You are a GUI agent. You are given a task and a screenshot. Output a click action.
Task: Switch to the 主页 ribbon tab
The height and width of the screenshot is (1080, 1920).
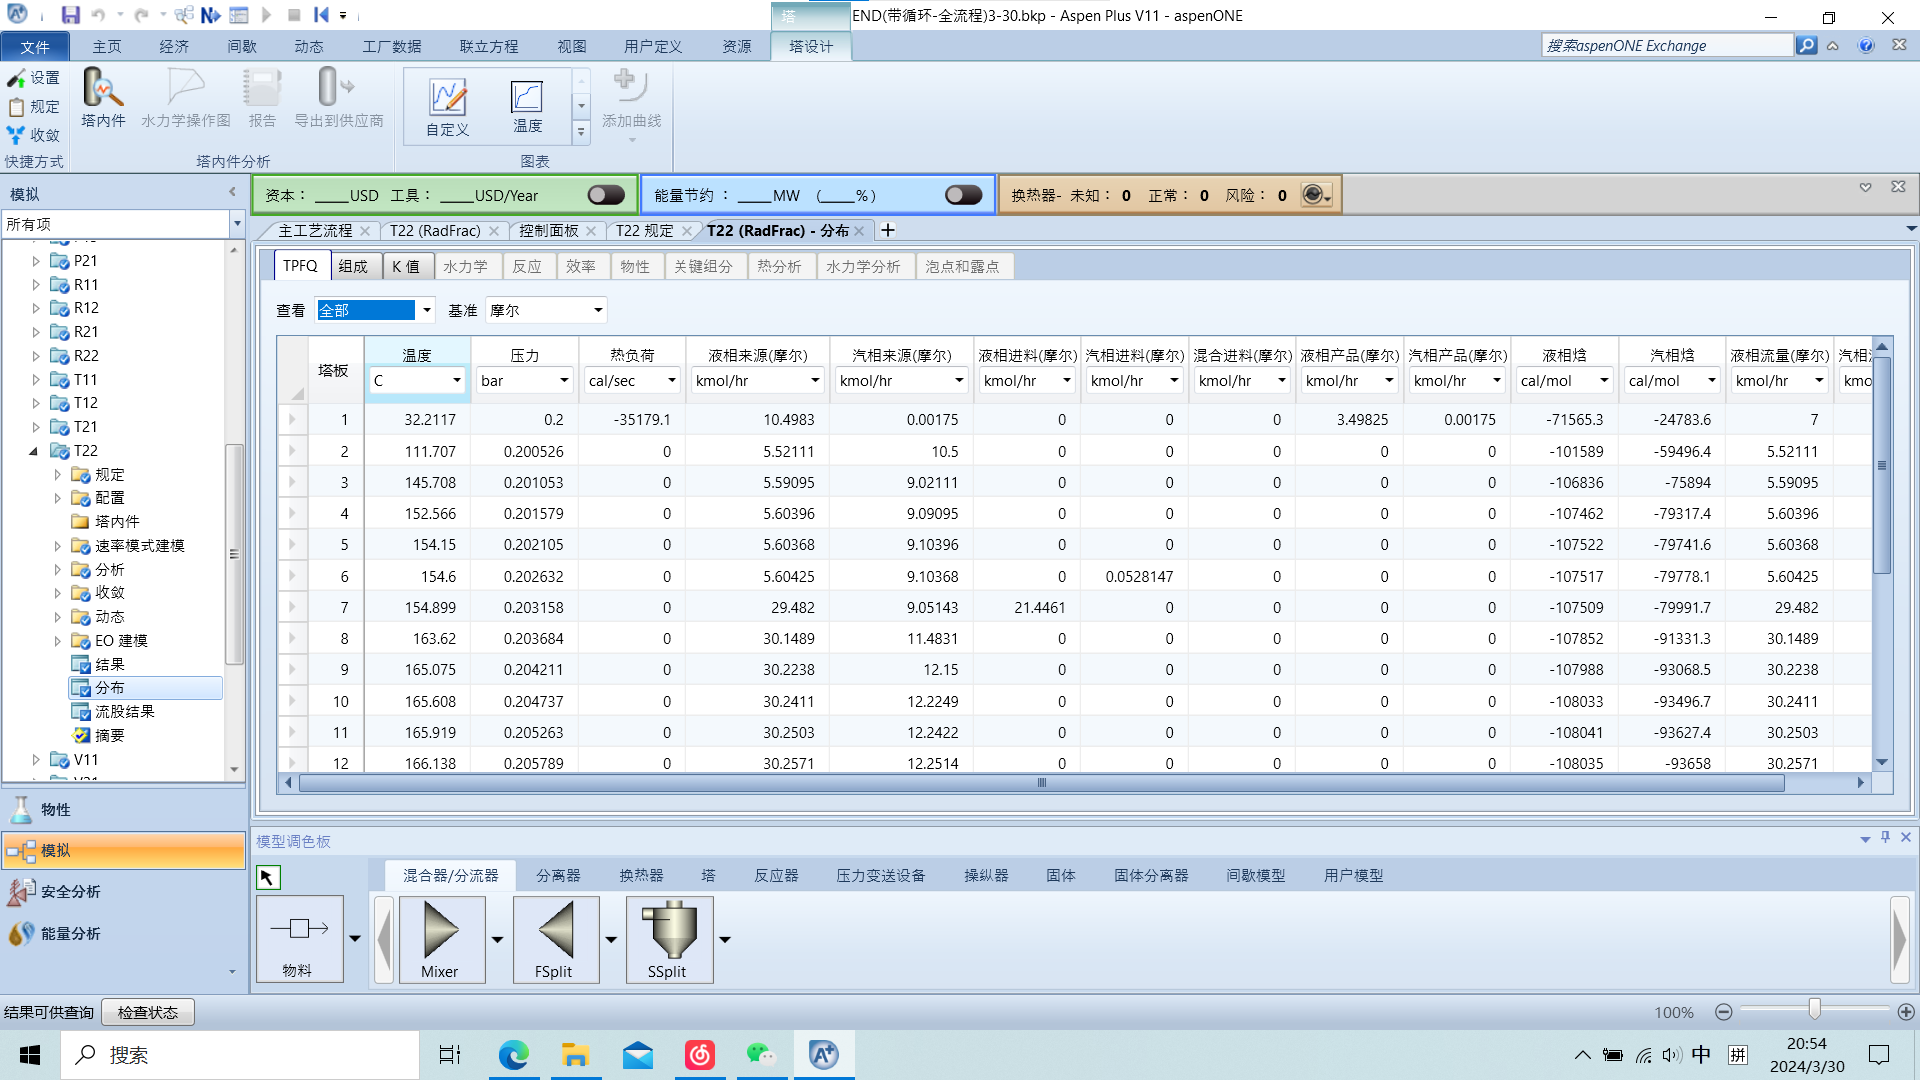(x=107, y=46)
